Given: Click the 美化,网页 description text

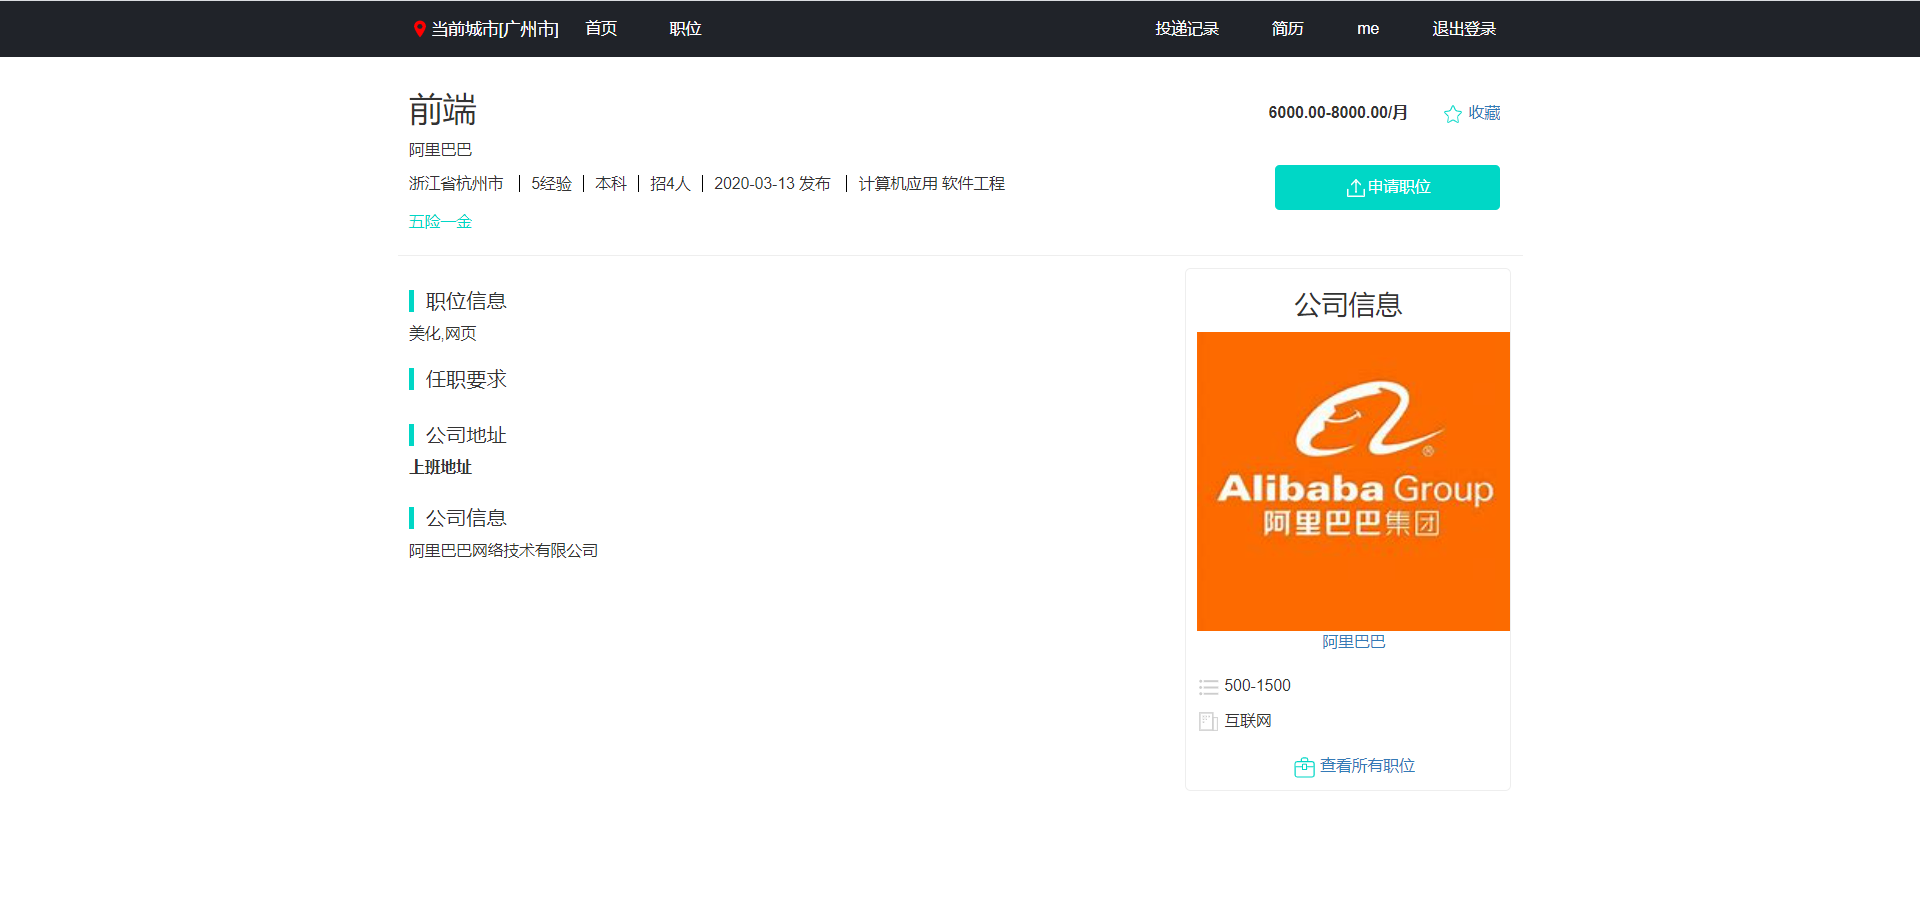Looking at the screenshot, I should [x=442, y=334].
